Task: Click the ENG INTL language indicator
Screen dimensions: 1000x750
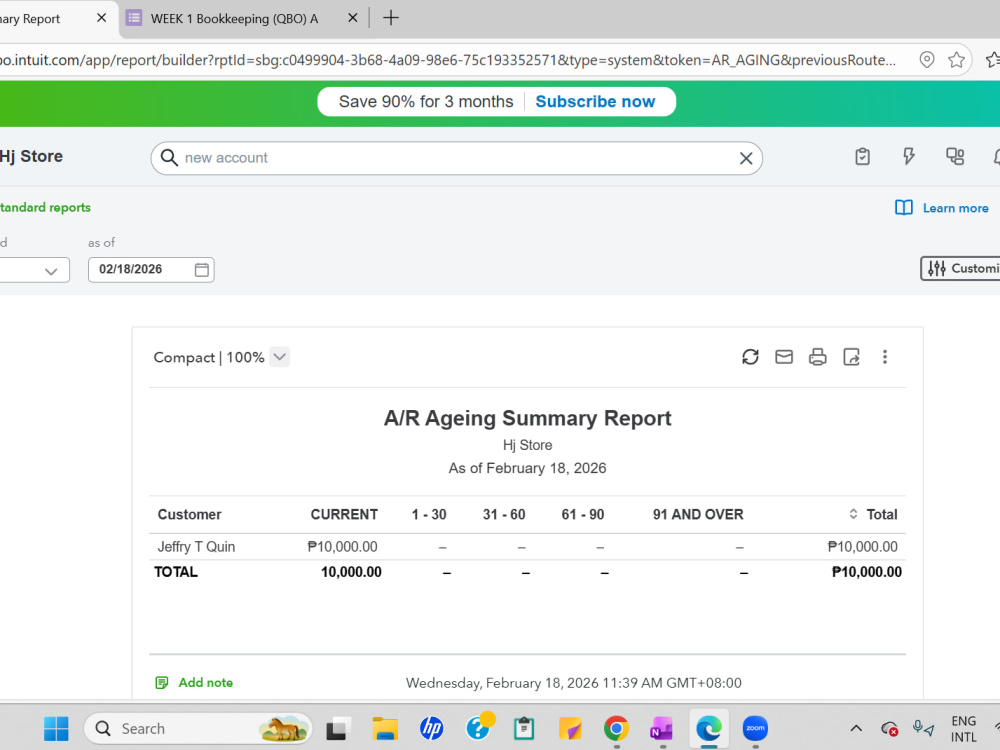Action: coord(963,728)
